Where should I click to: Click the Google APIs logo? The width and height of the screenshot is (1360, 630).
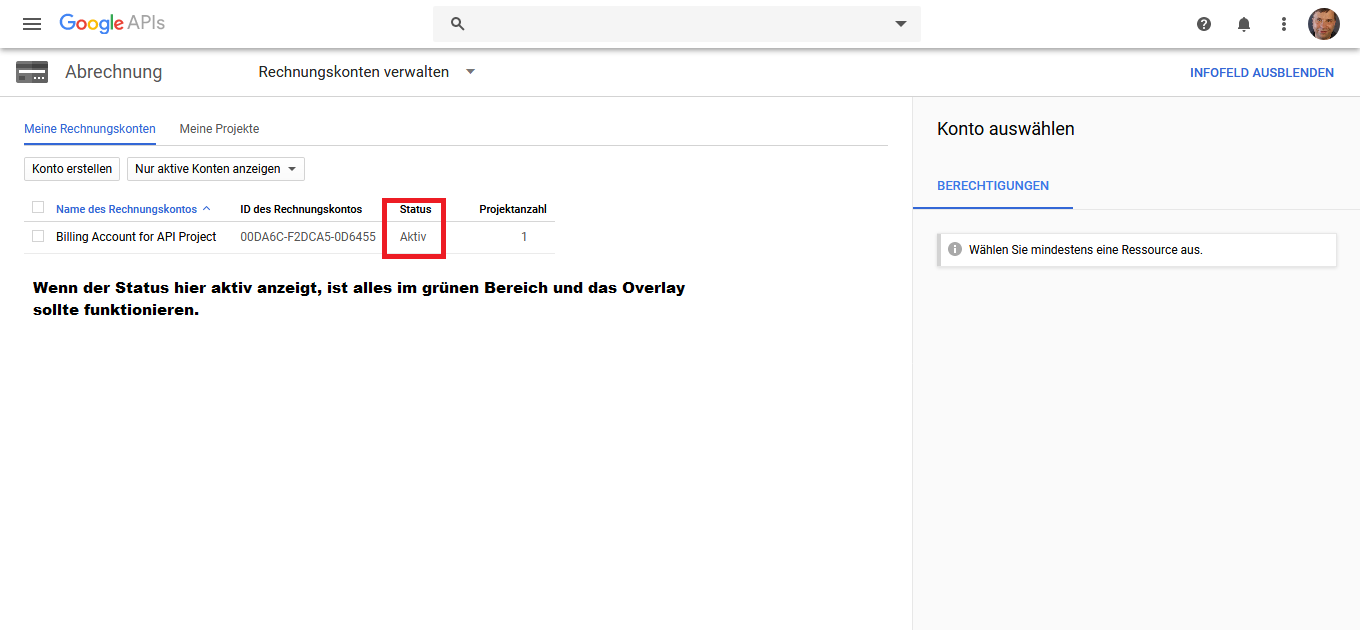112,23
